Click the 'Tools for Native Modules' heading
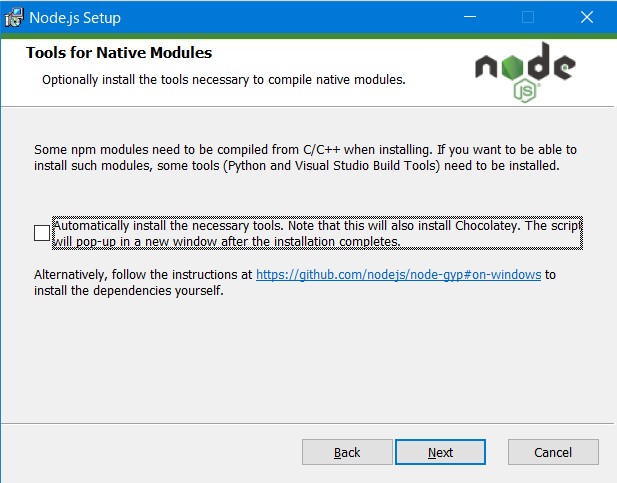 pyautogui.click(x=119, y=53)
